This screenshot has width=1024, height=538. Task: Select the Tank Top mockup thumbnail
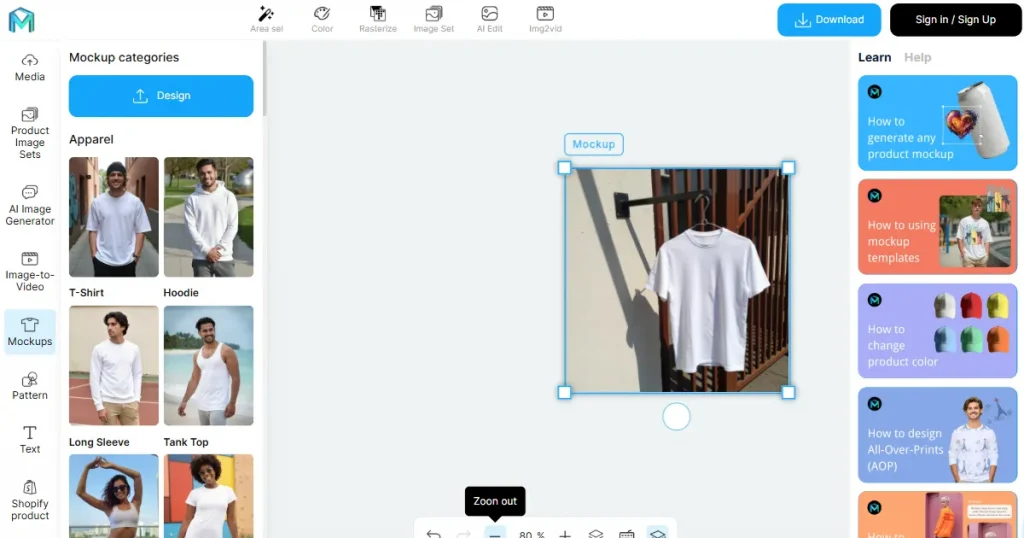pos(208,366)
